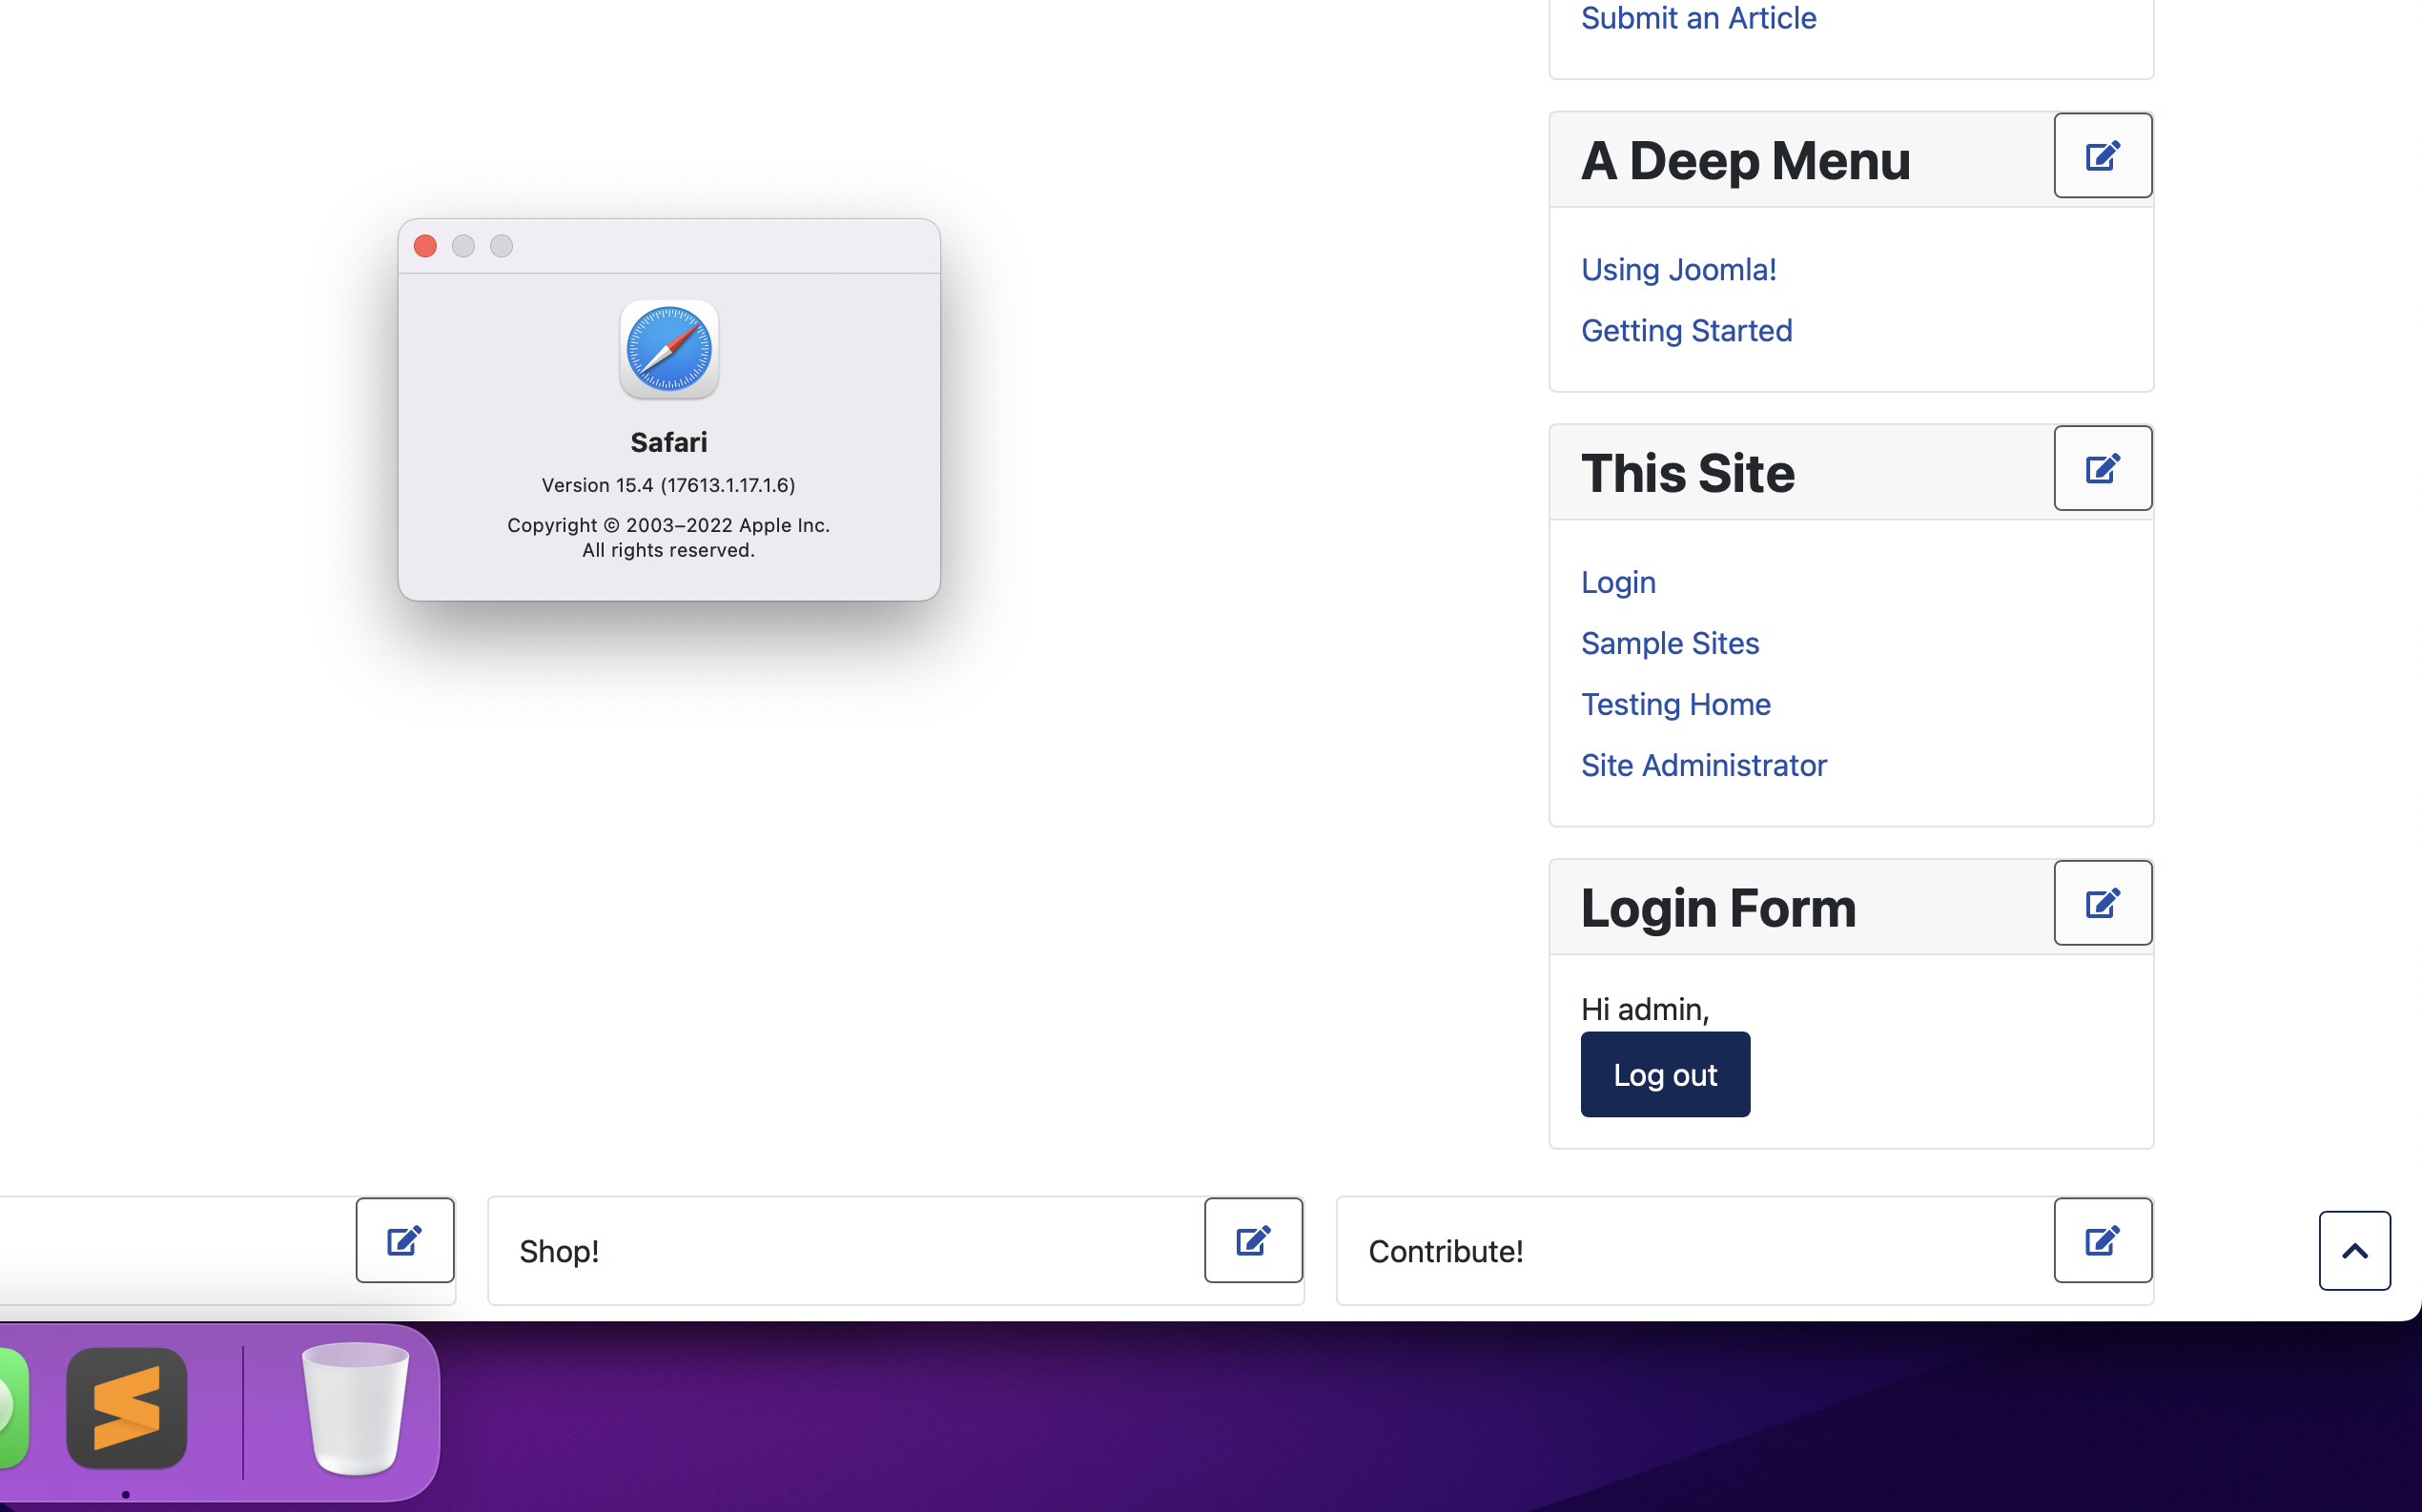2422x1512 pixels.
Task: Click the All rights reserved. text
Action: (x=669, y=550)
